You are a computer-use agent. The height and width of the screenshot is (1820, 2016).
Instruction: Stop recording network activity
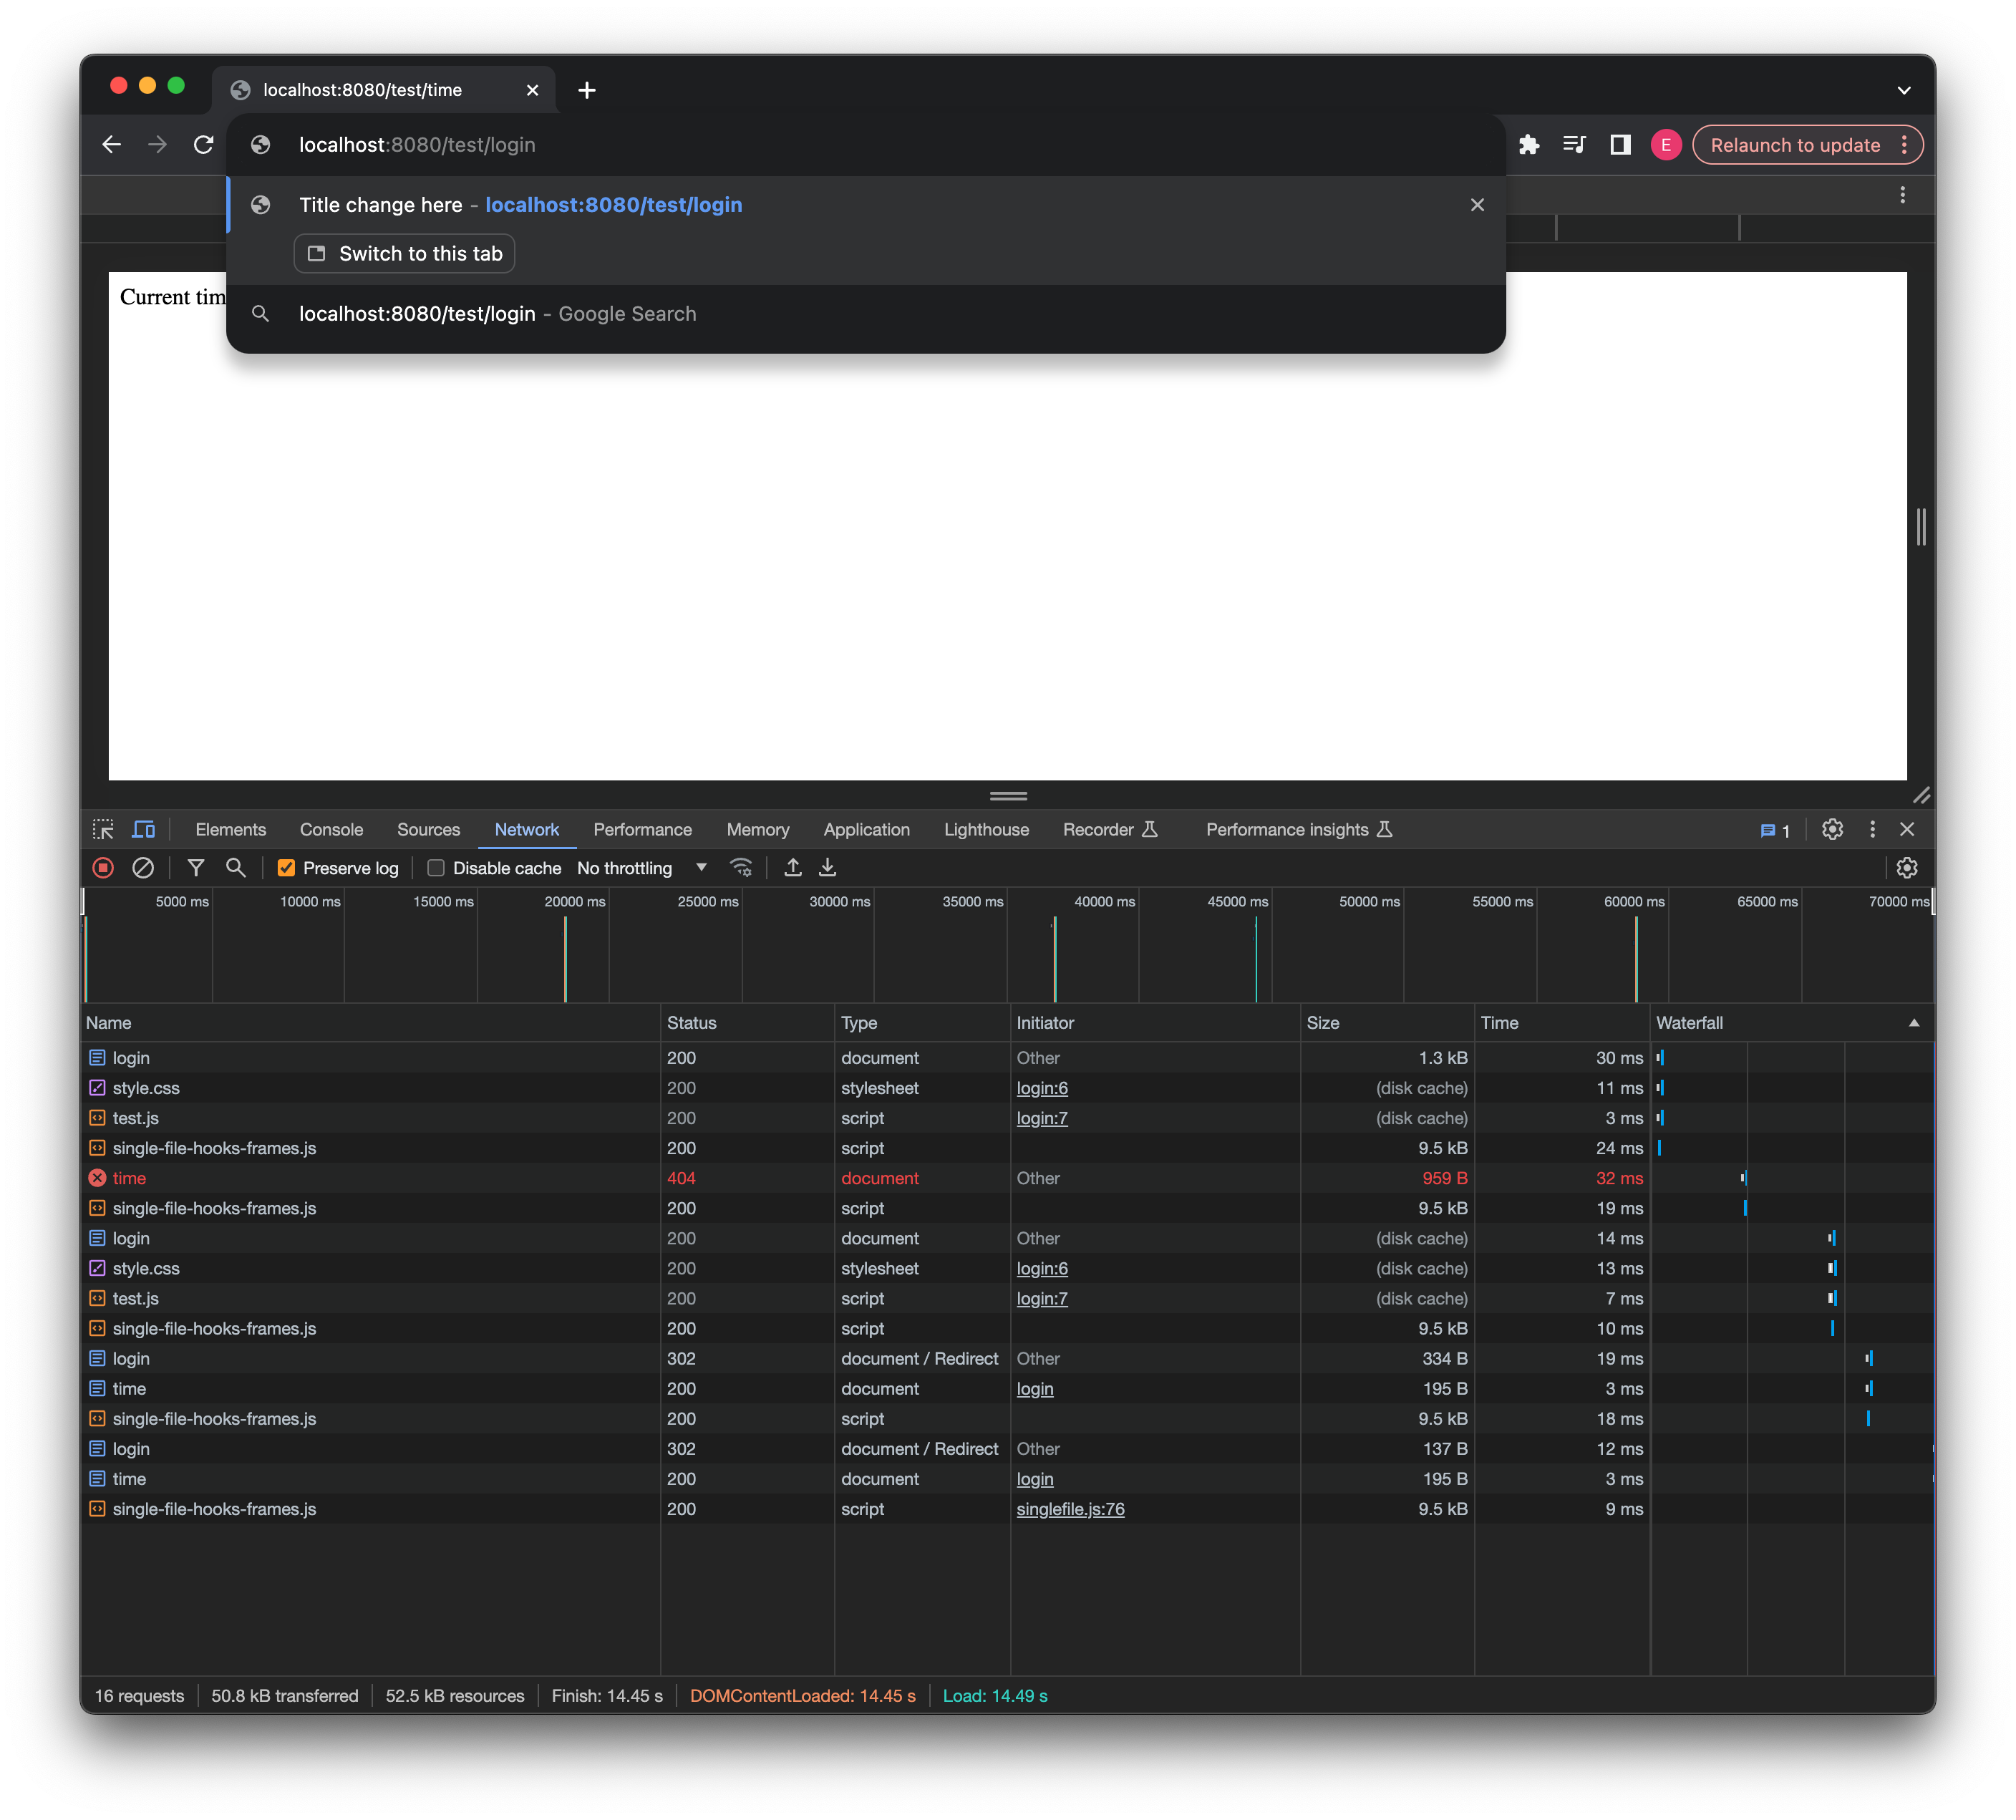103,868
